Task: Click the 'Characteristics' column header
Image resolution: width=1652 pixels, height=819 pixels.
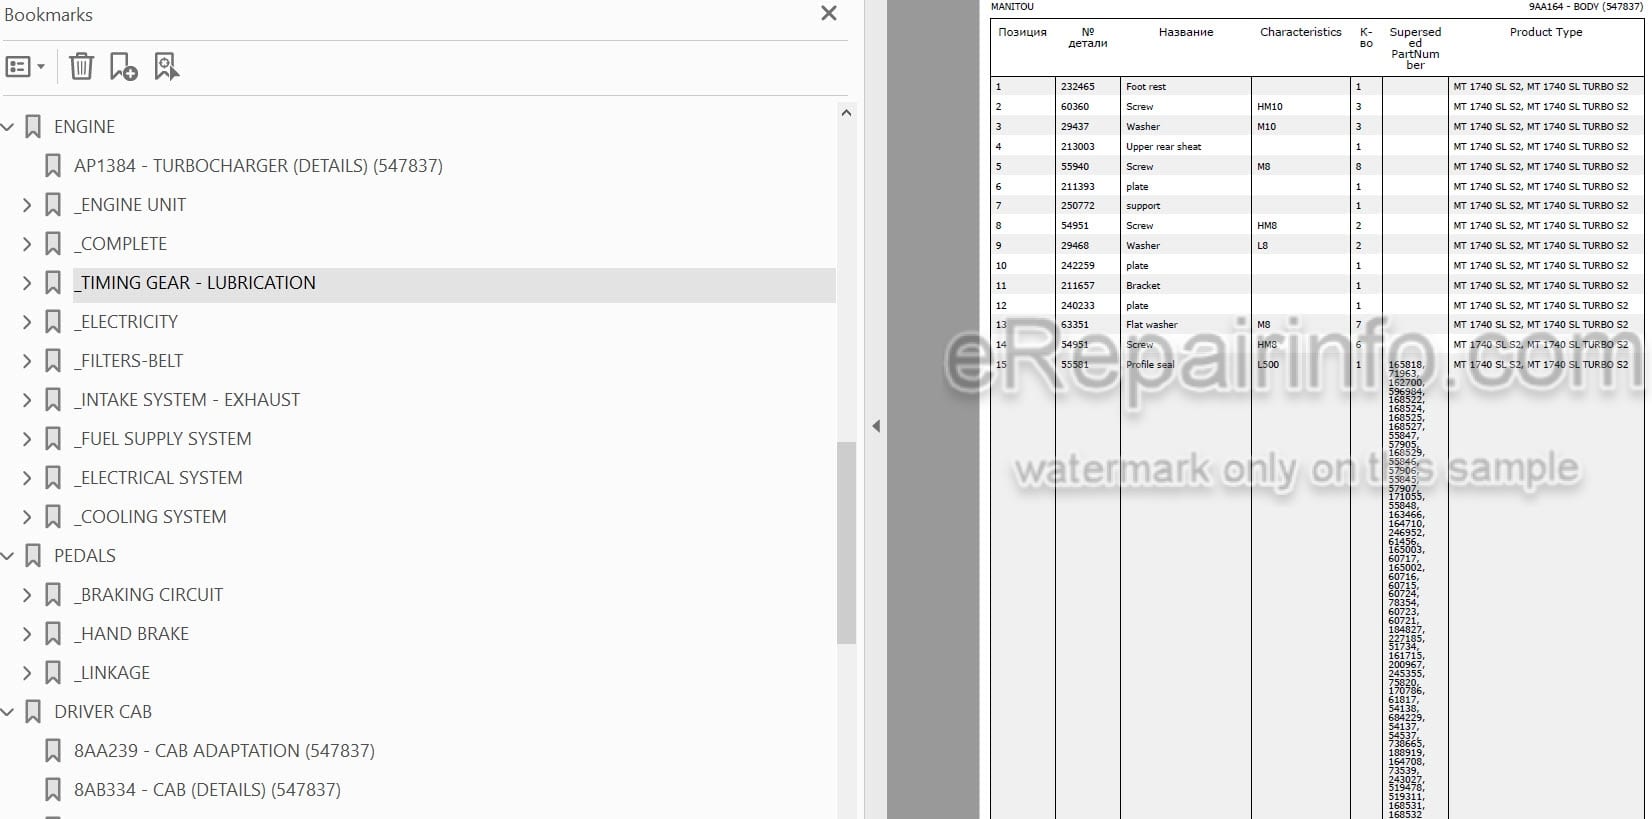Action: tap(1300, 32)
